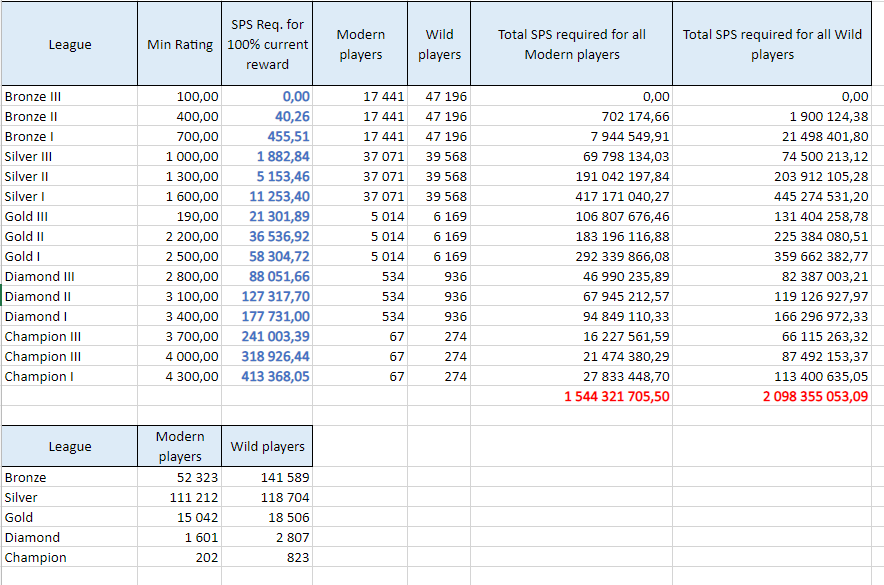Select Diamond Wild players count 2 807
Viewport: 884px width, 585px height.
tap(267, 537)
